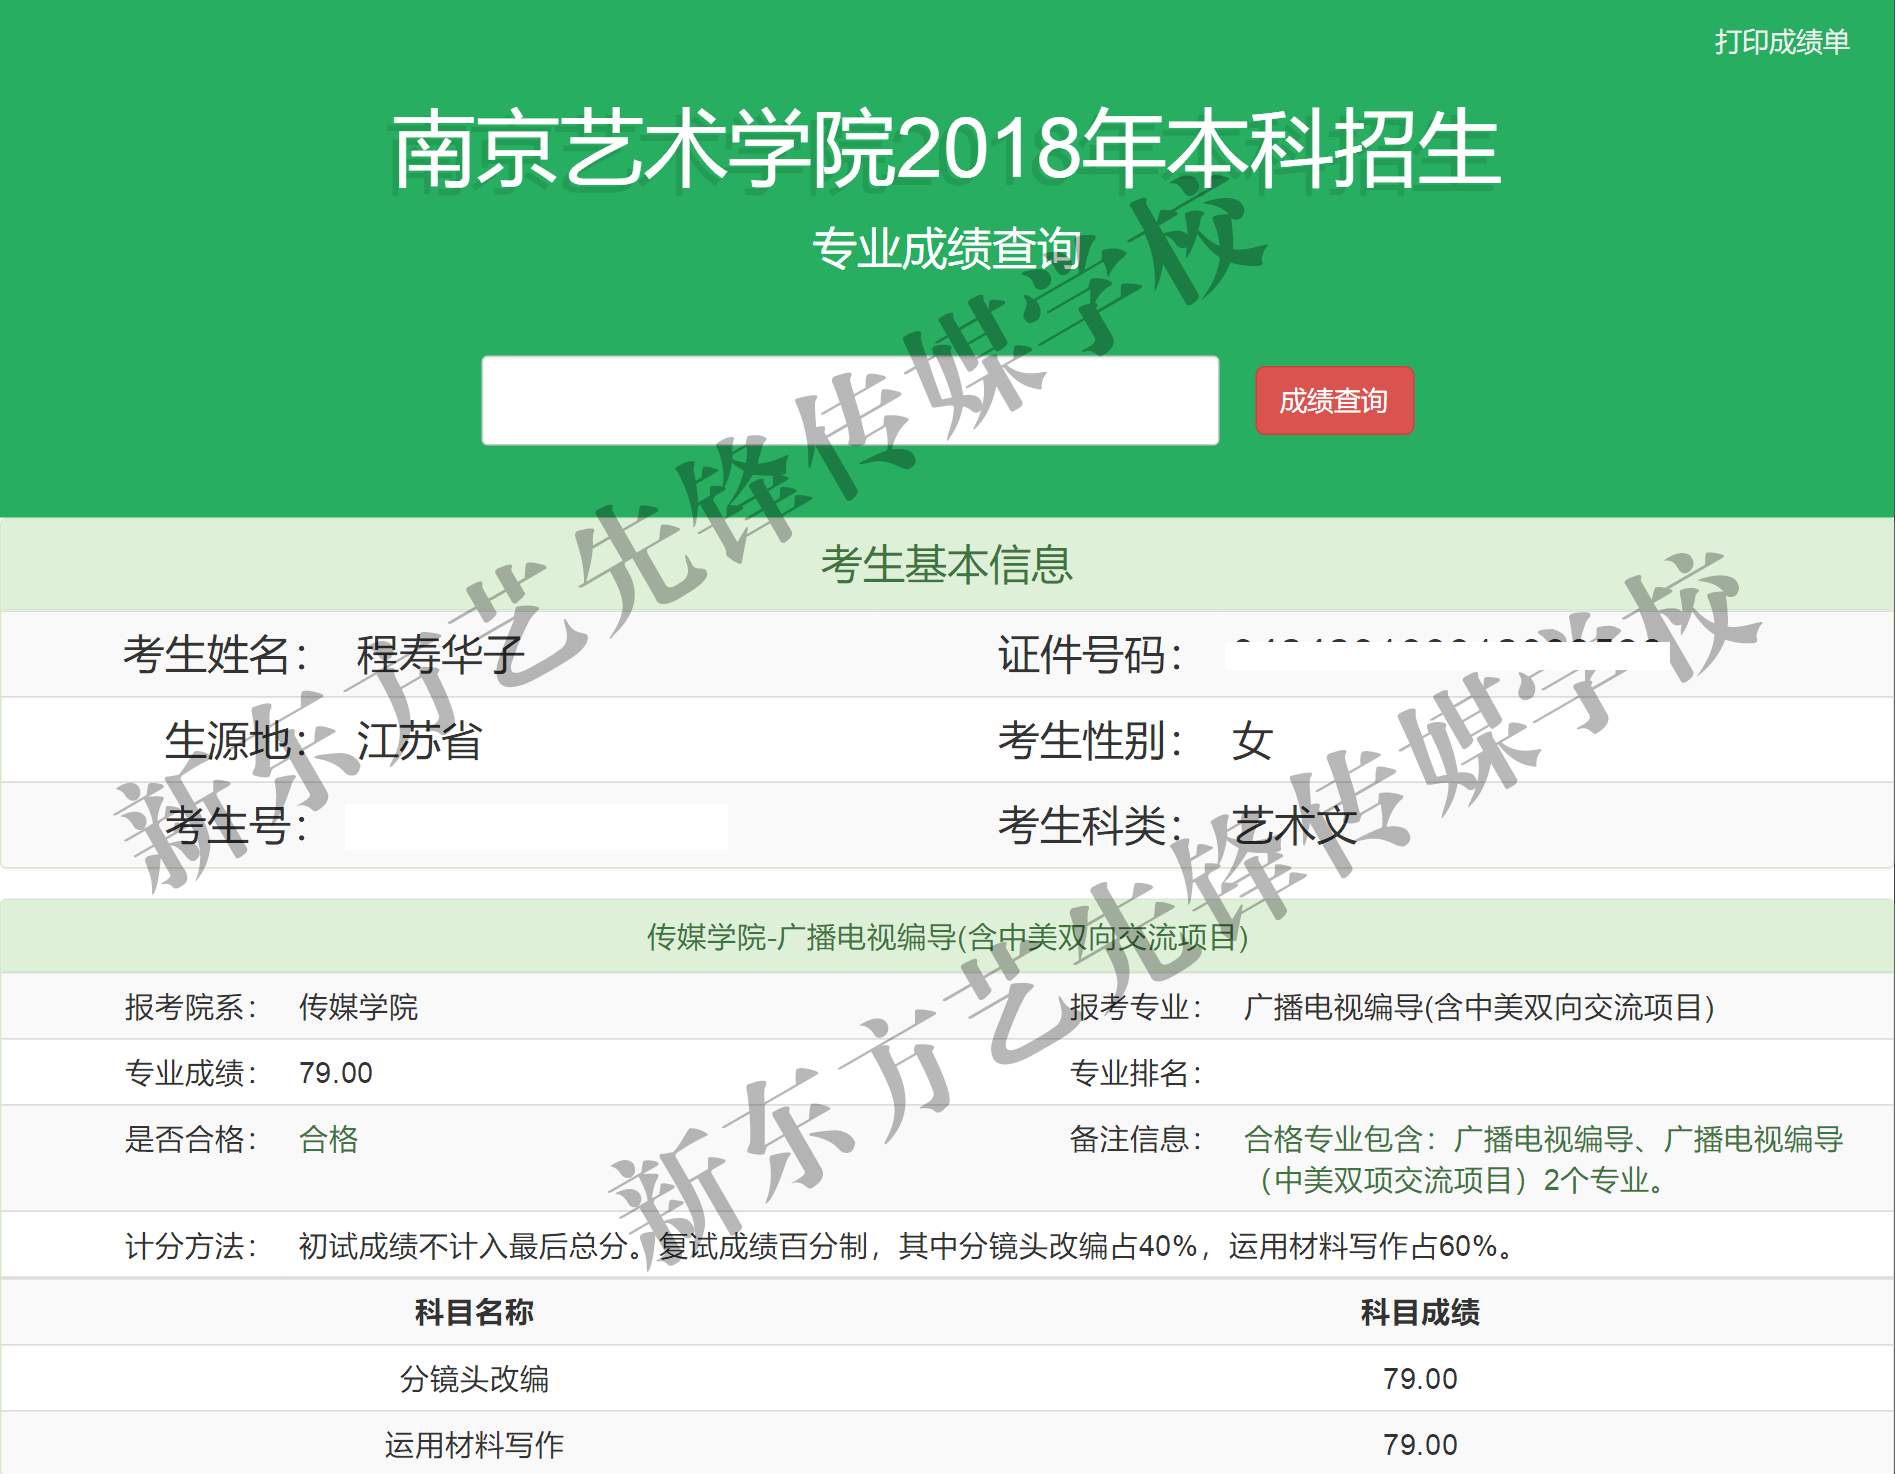
Task: Select the major value 广播电视编导(含中美双向交流项目)
Action: tap(1479, 1007)
